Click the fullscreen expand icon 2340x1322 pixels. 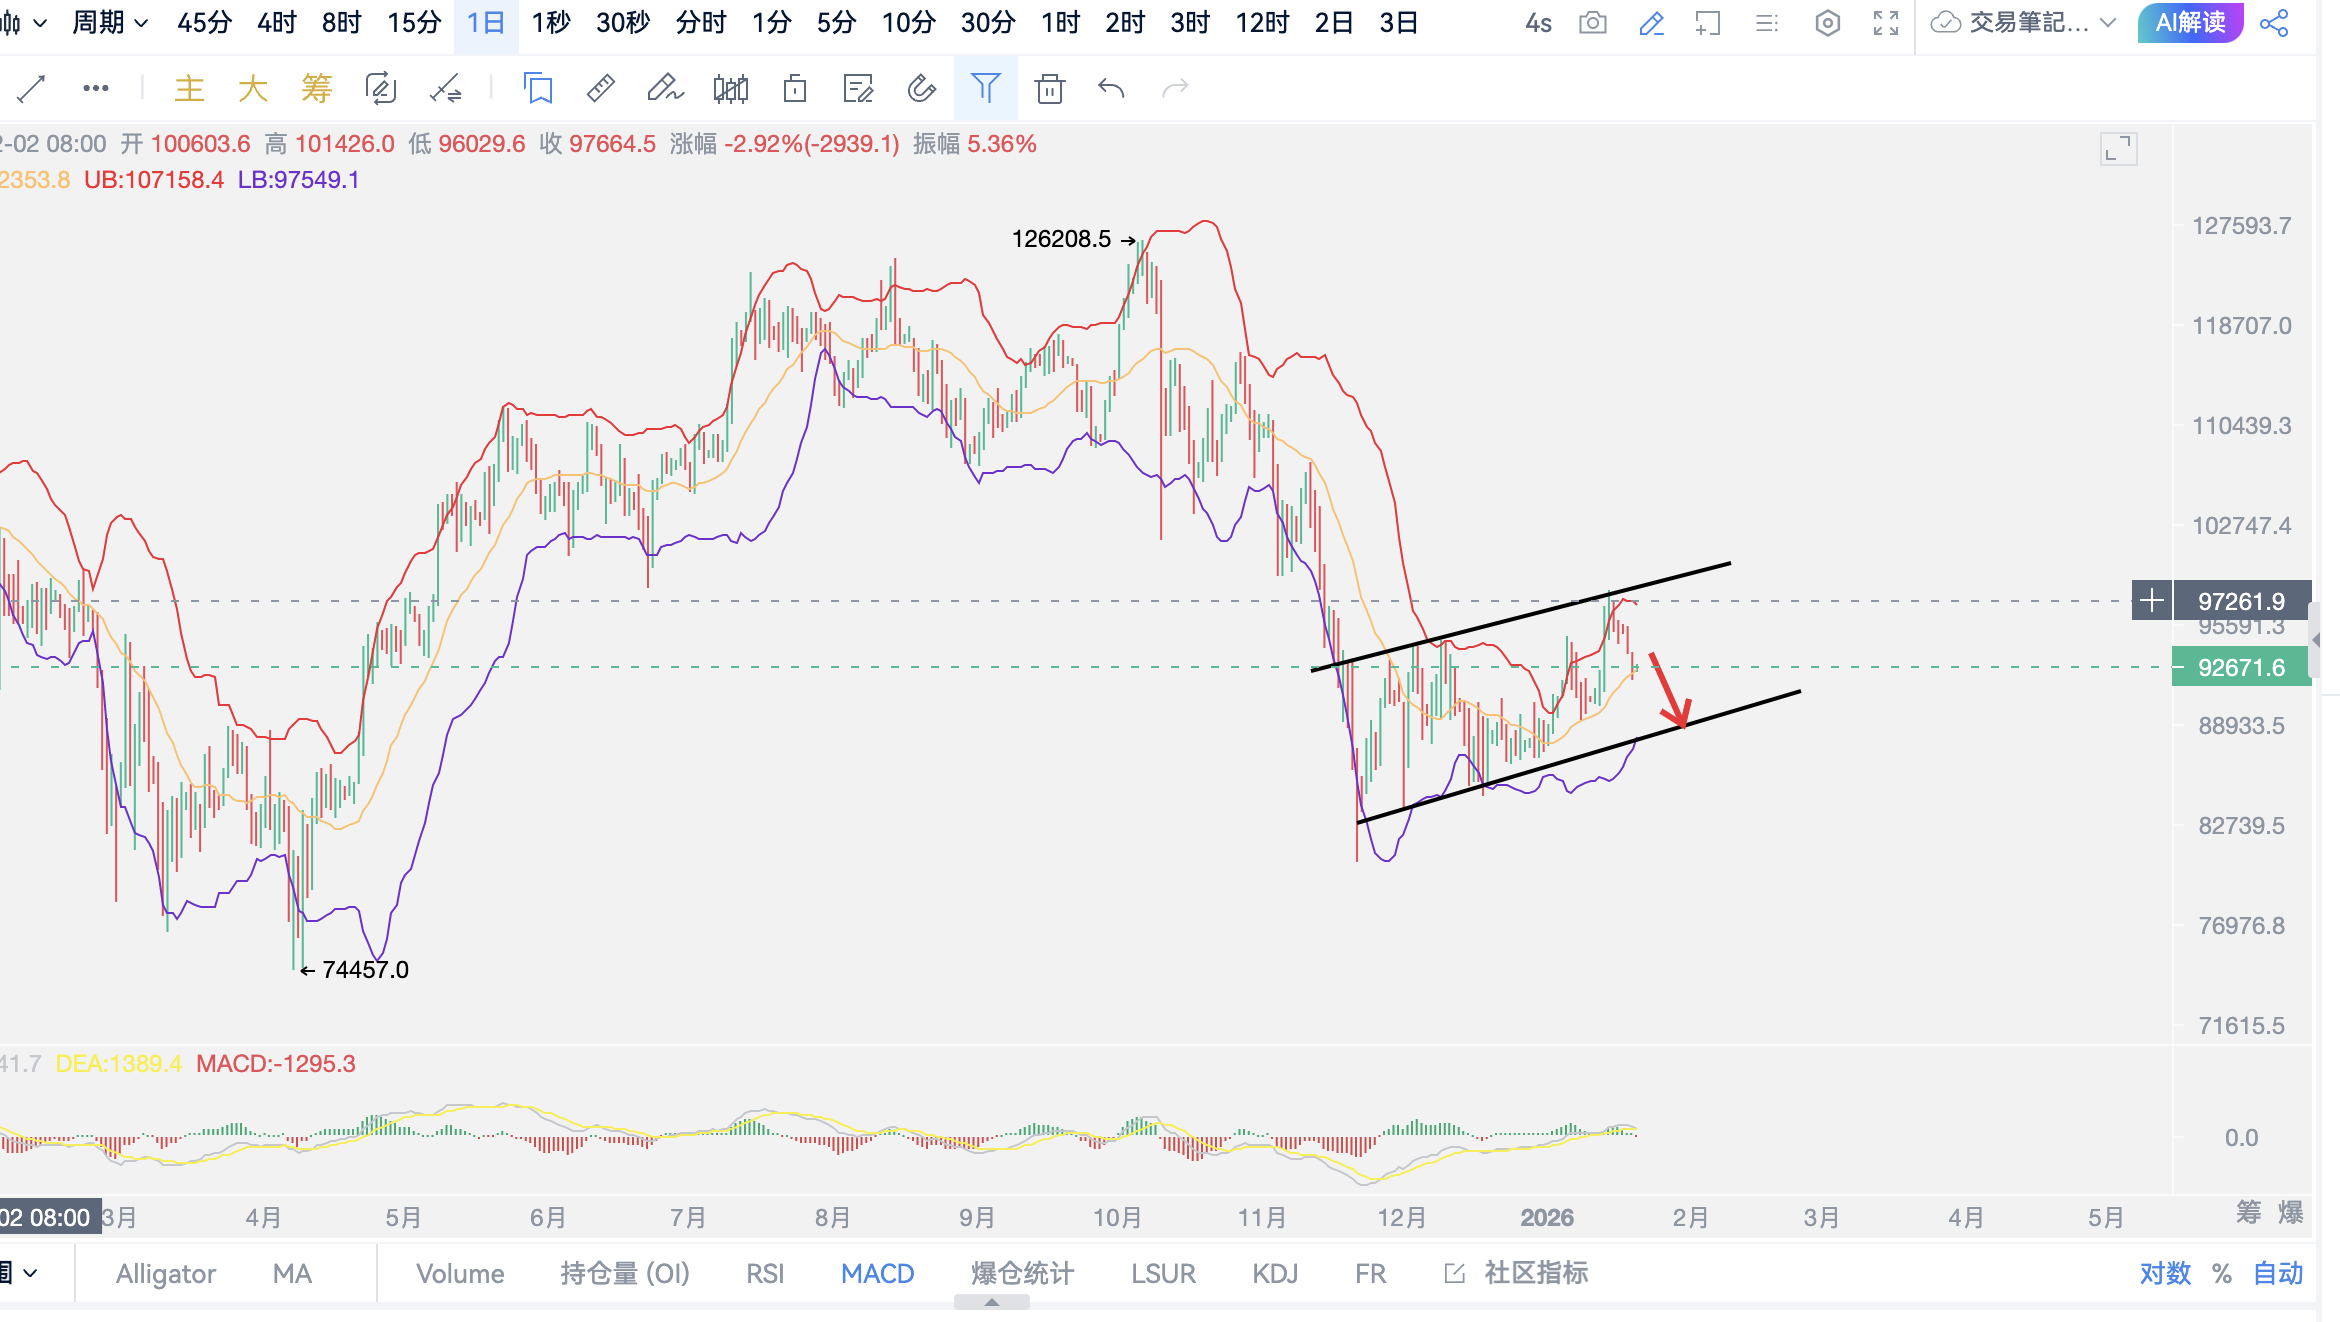coord(1885,23)
